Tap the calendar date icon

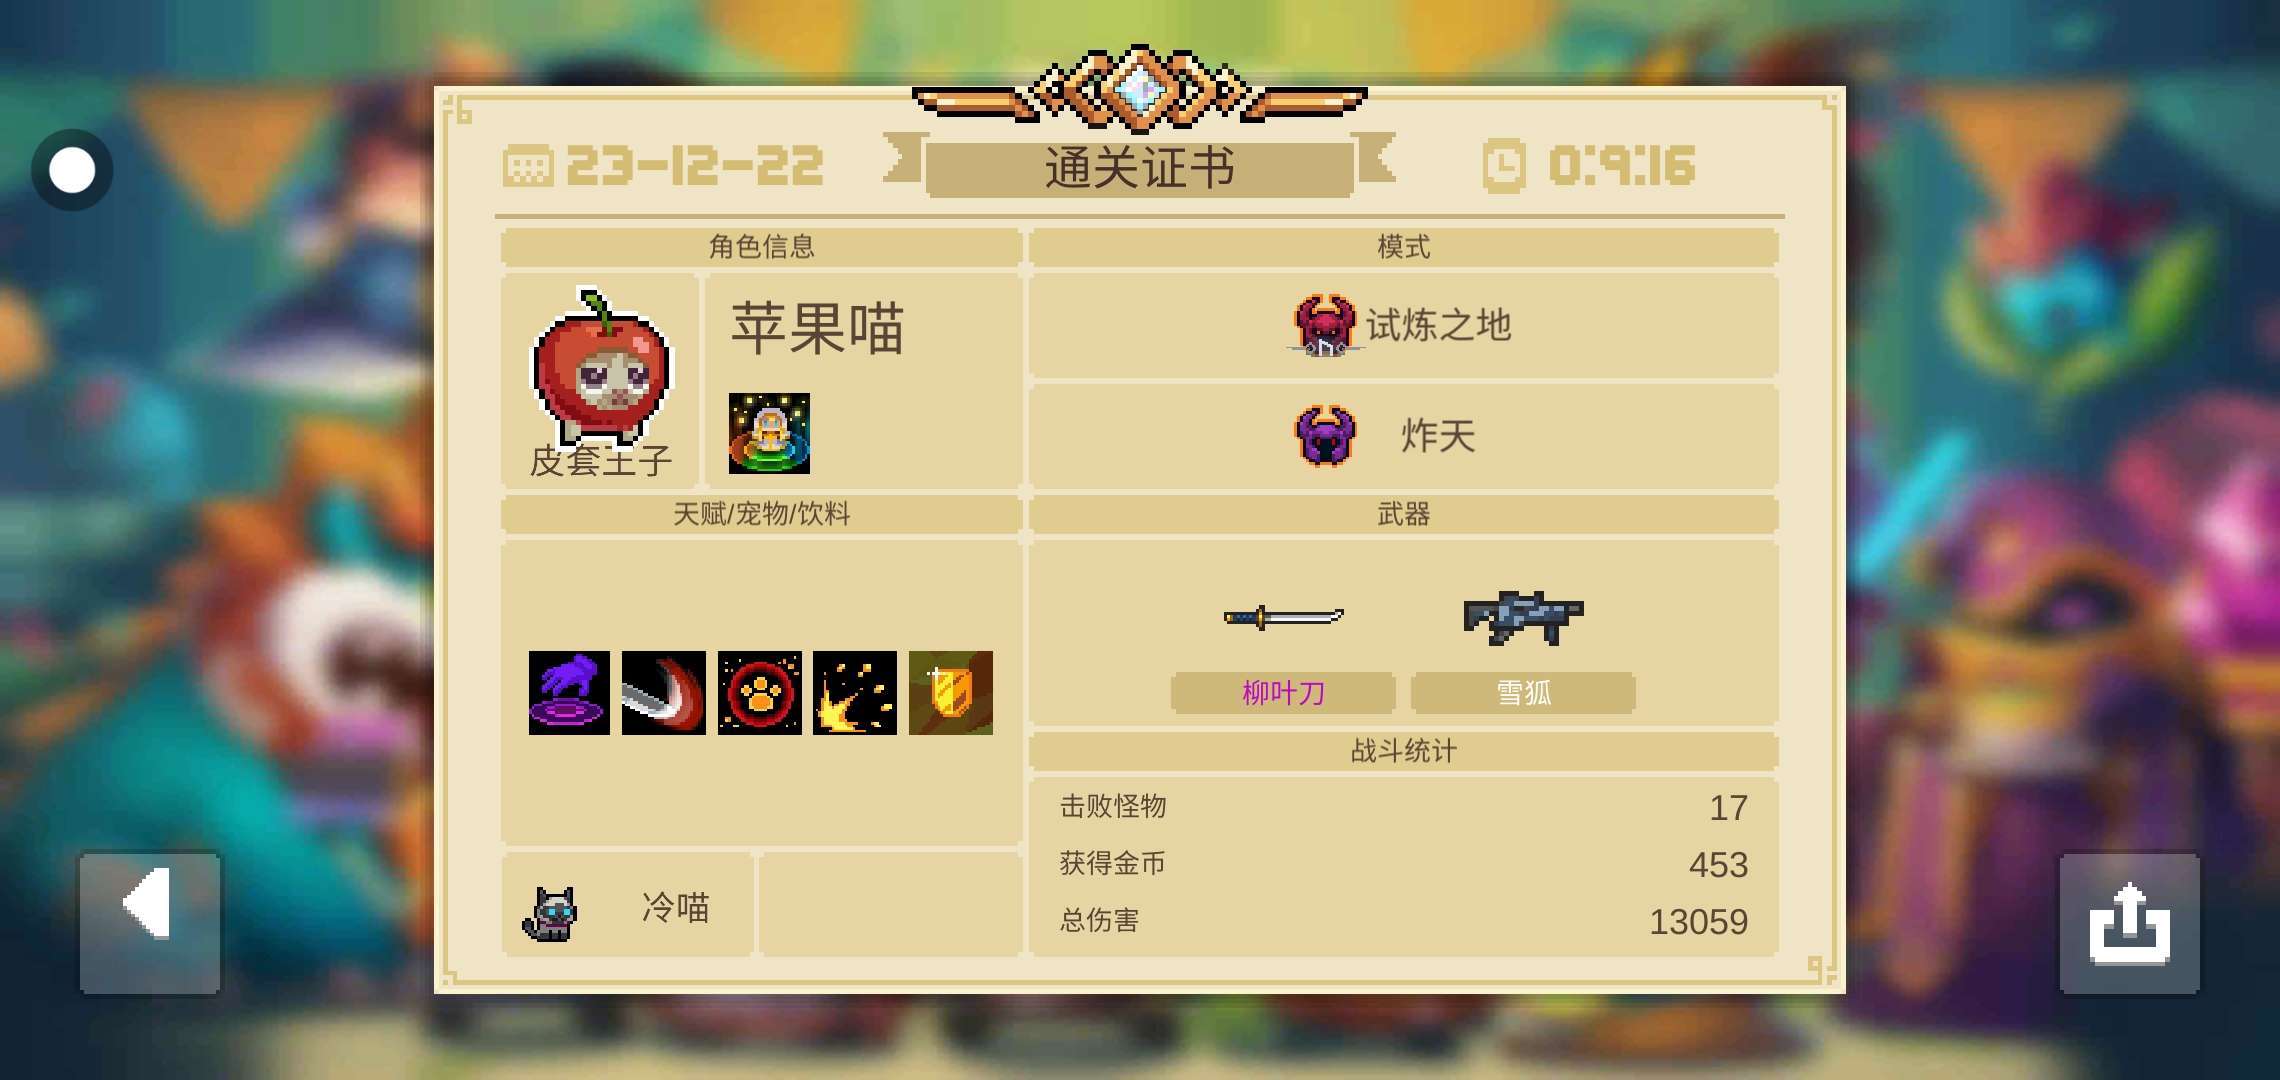528,166
